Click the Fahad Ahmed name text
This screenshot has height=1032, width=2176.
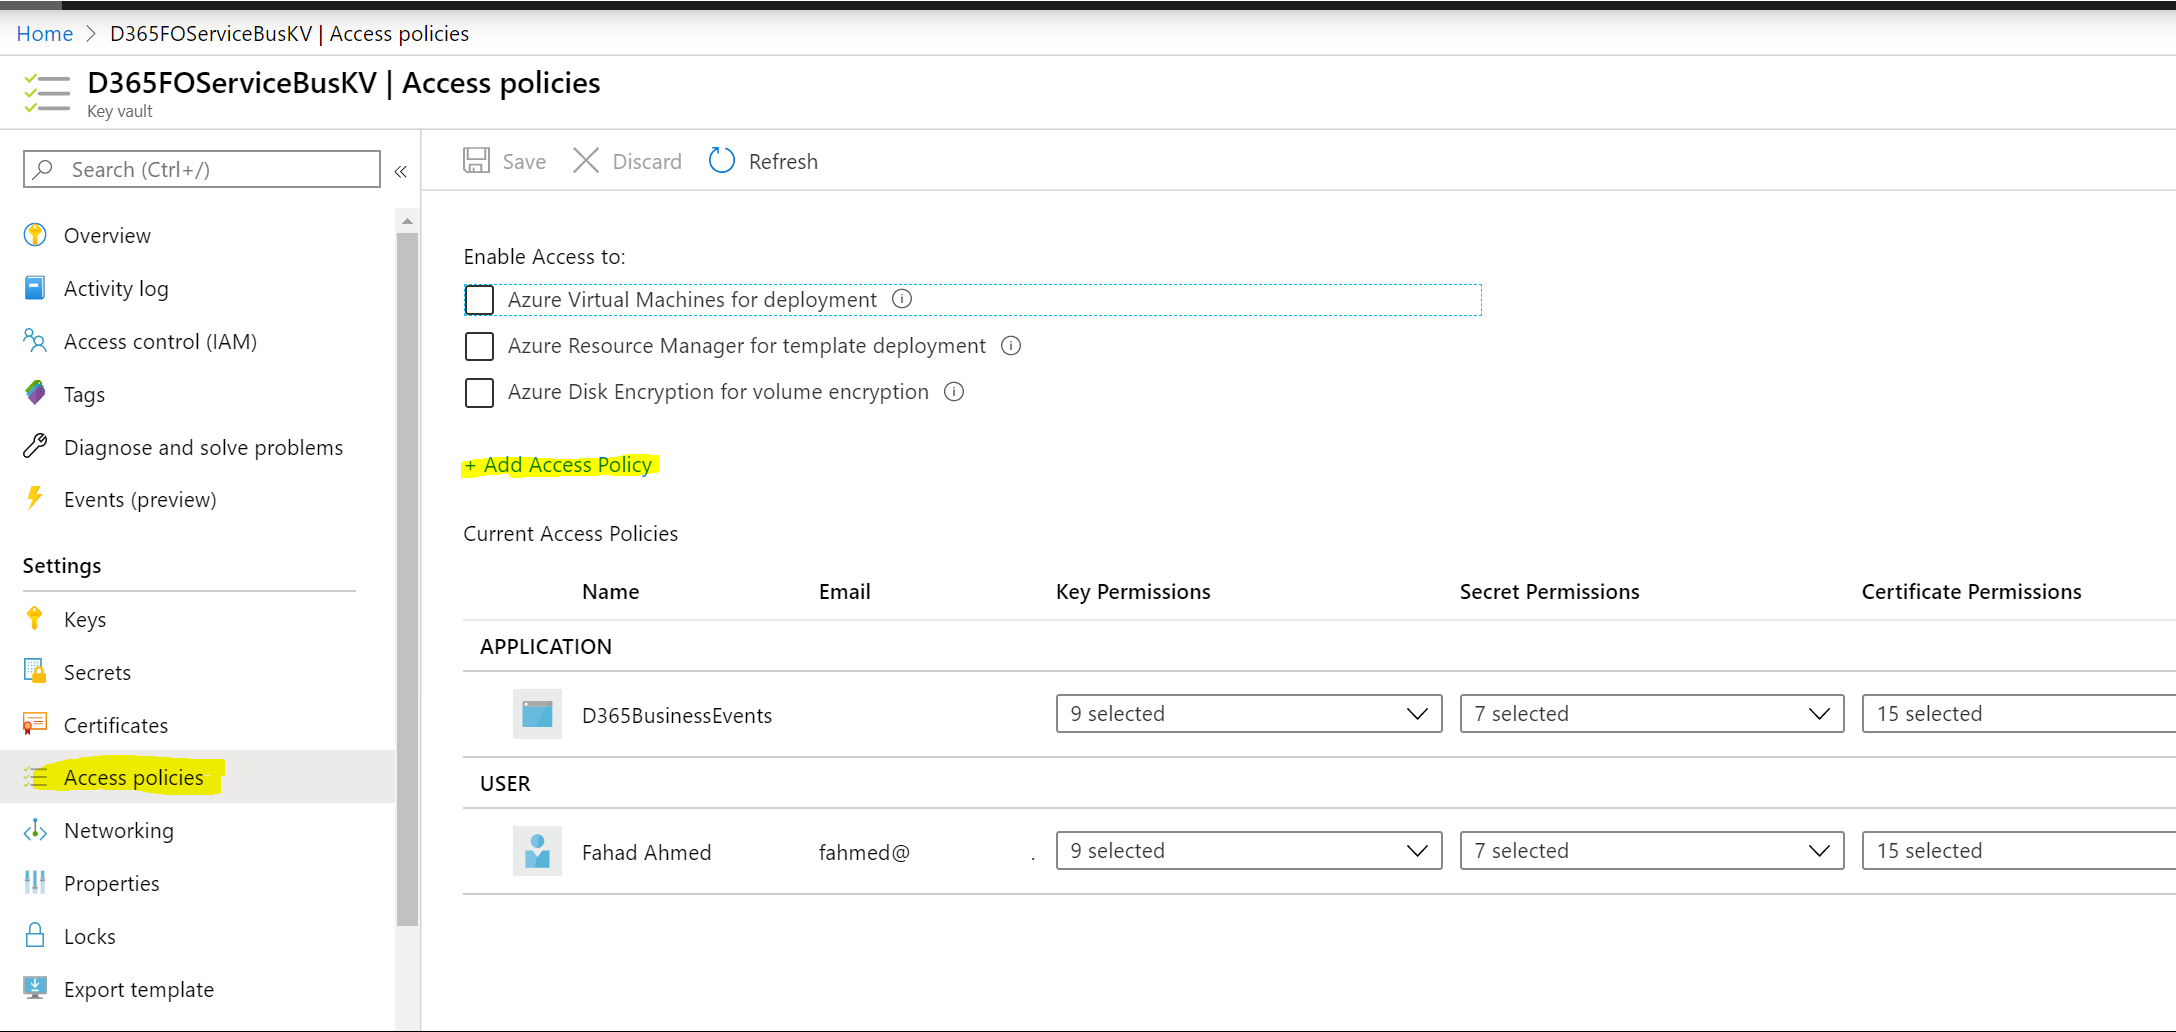tap(646, 853)
